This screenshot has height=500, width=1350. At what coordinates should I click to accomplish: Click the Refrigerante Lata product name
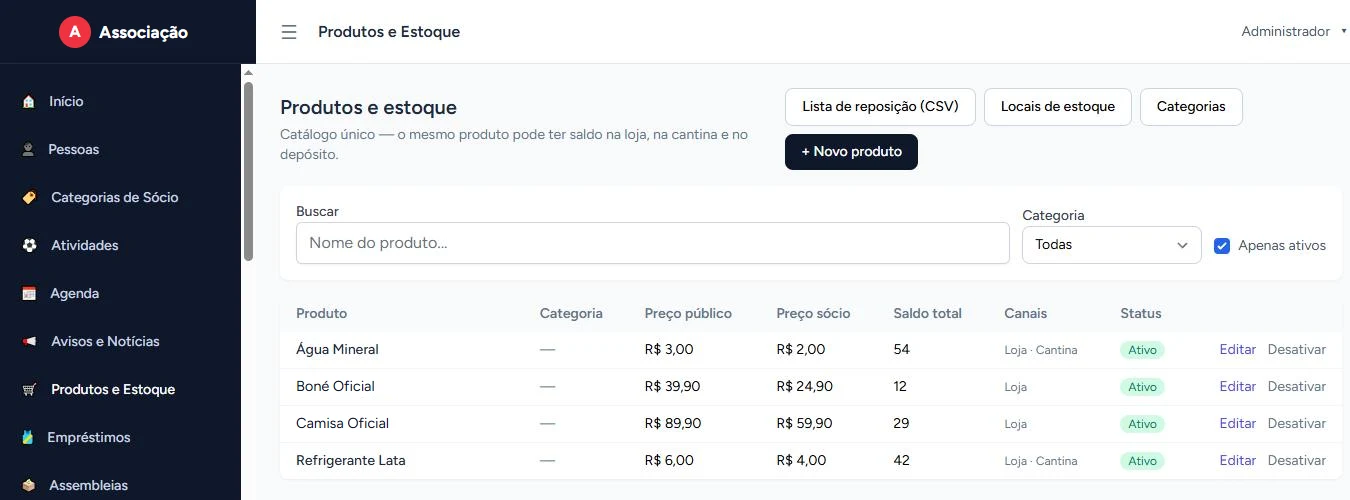(x=350, y=461)
